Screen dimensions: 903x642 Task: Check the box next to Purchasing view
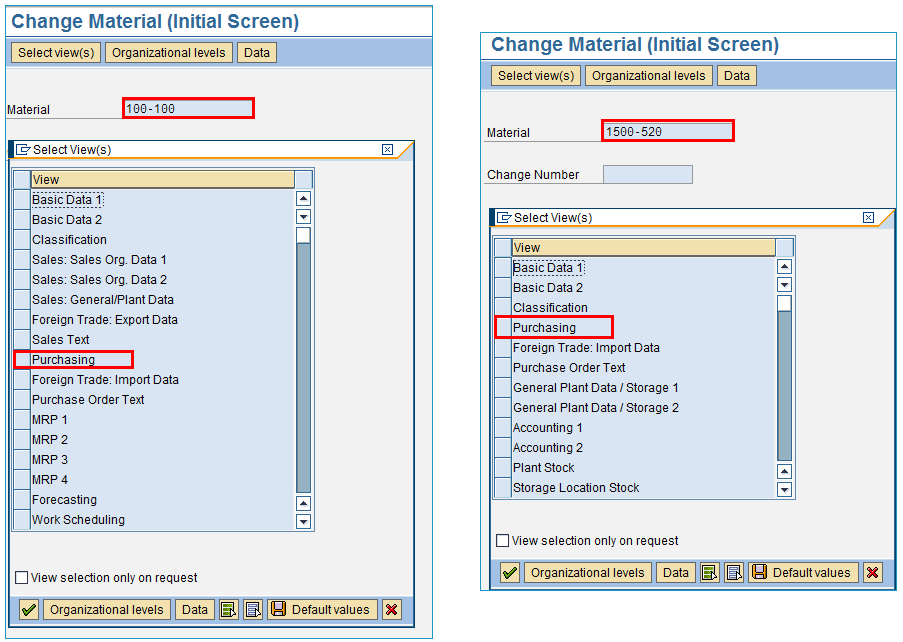(x=21, y=359)
